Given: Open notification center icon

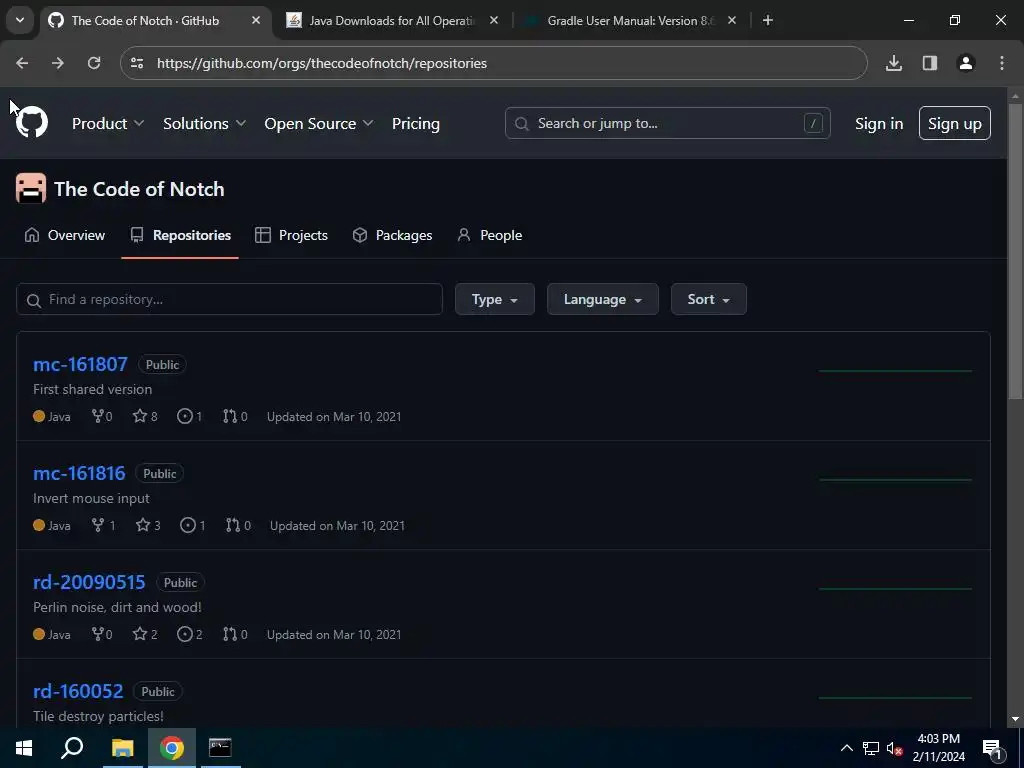Looking at the screenshot, I should click(993, 748).
